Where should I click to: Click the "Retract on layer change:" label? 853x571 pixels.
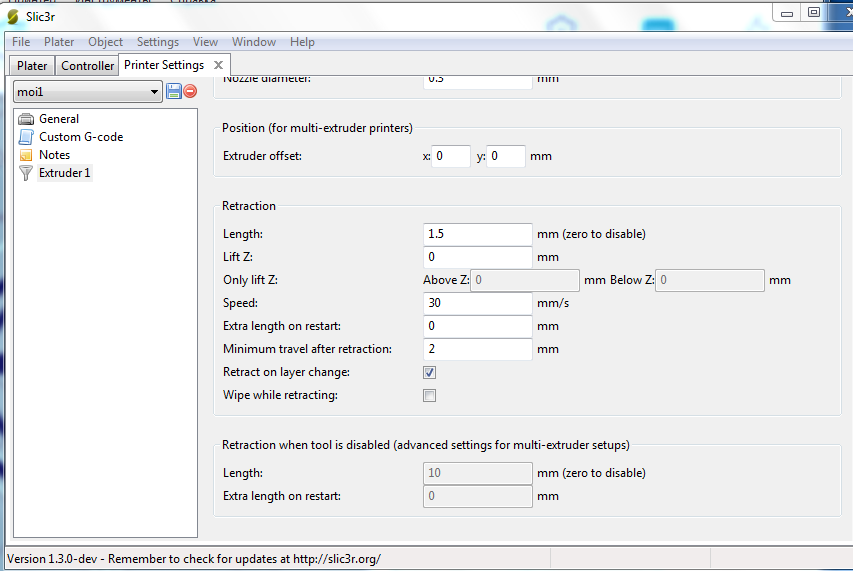point(286,373)
